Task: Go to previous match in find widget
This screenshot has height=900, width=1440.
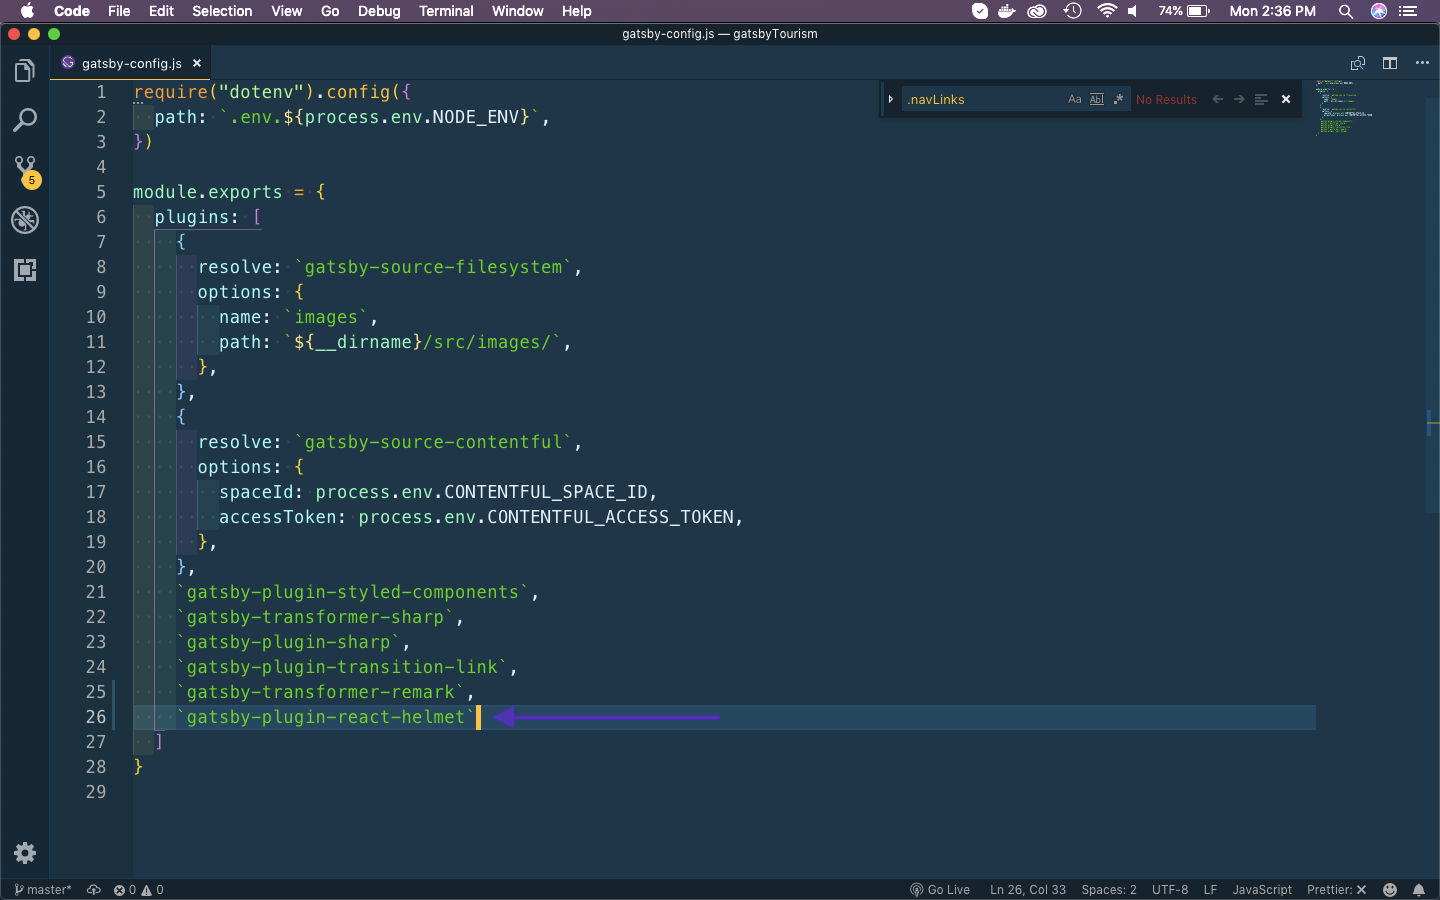Action: (1217, 99)
